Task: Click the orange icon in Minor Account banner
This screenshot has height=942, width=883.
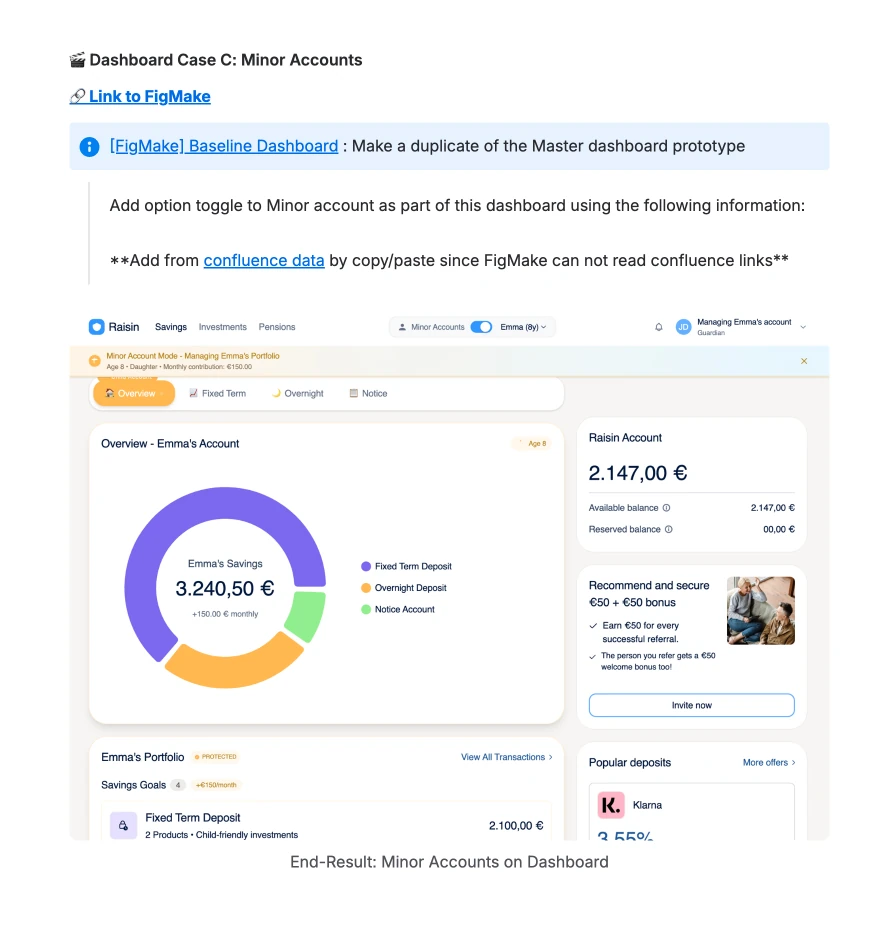Action: tap(94, 360)
